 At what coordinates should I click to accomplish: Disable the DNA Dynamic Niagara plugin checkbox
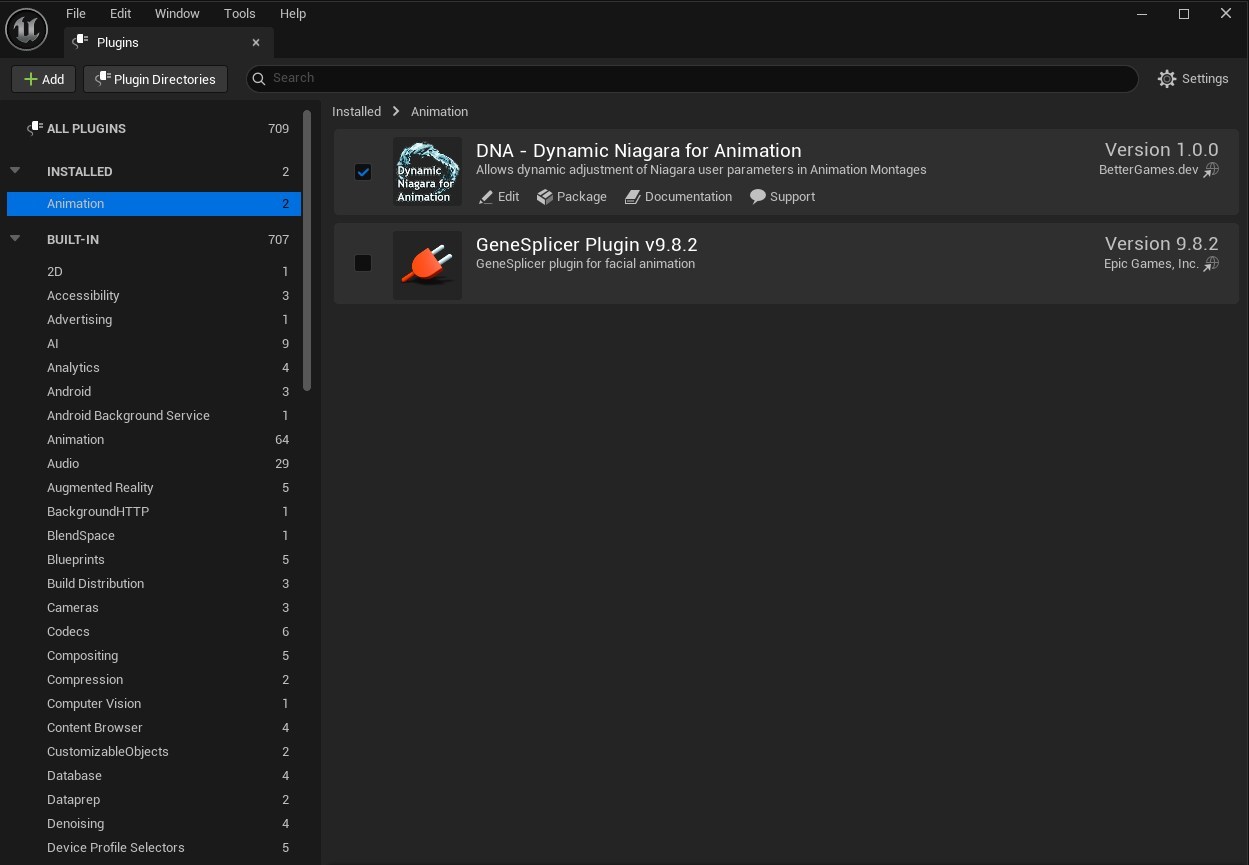(x=363, y=172)
